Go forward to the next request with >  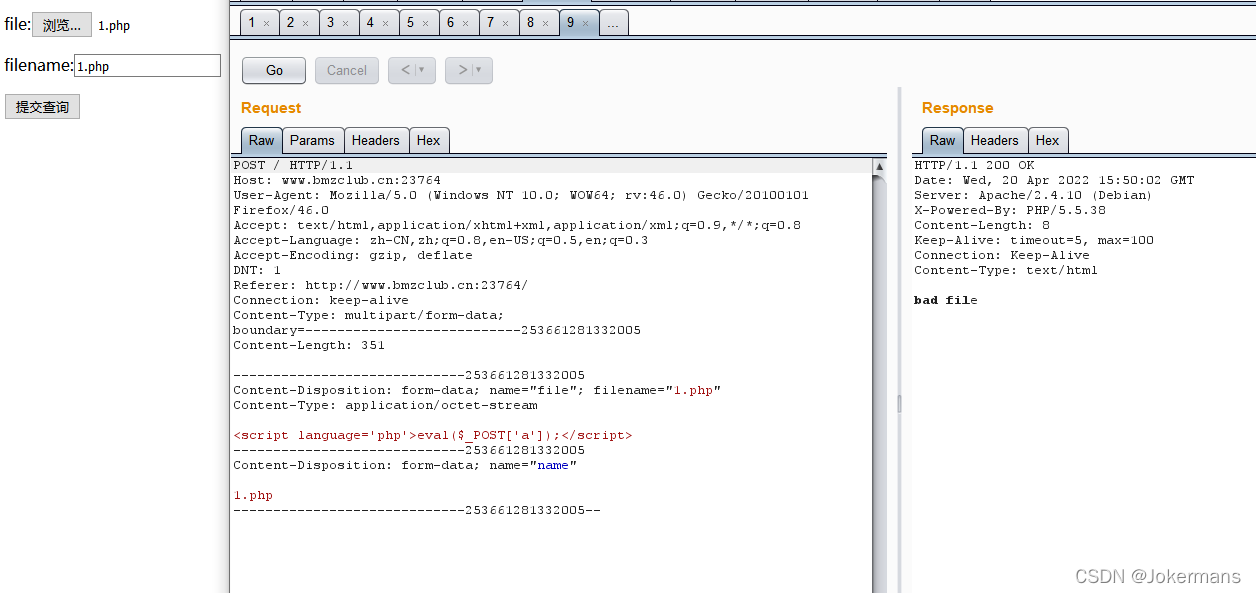click(x=462, y=70)
